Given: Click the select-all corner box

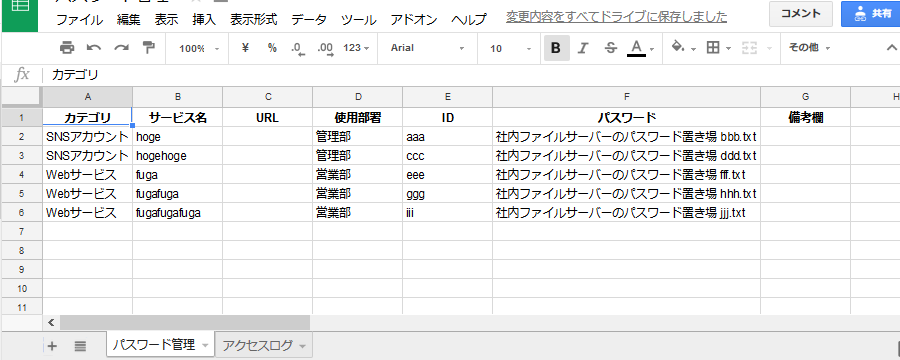Looking at the screenshot, I should tap(21, 96).
